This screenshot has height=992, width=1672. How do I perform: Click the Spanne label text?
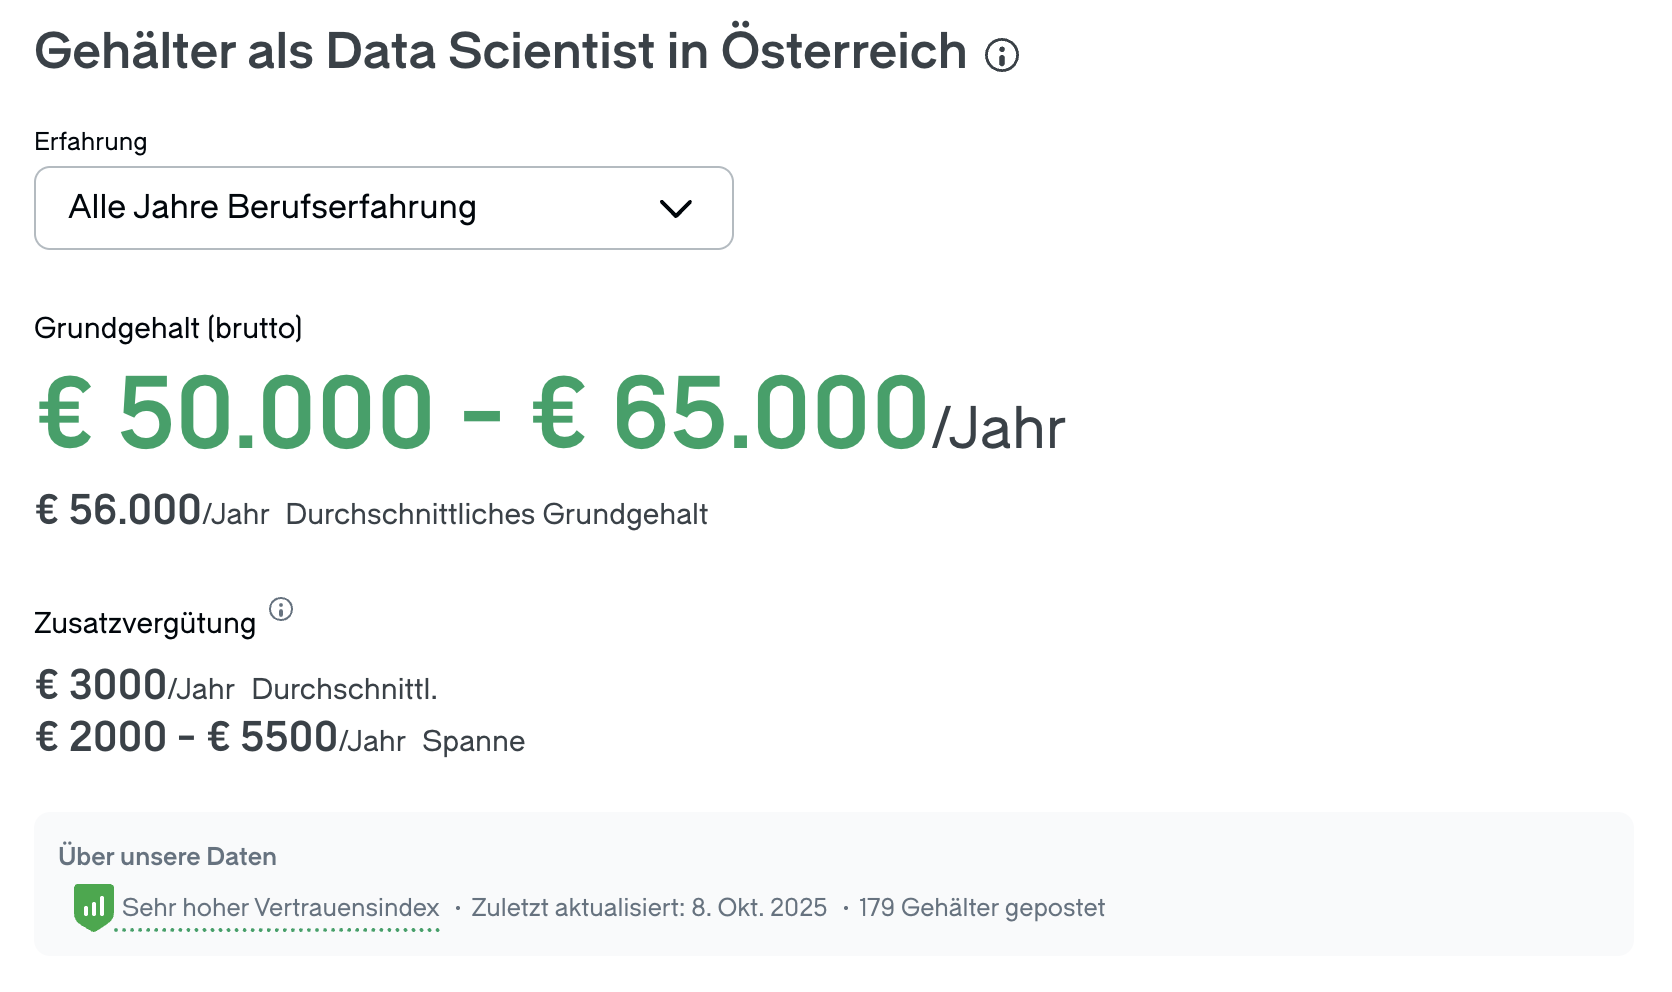pos(473,741)
